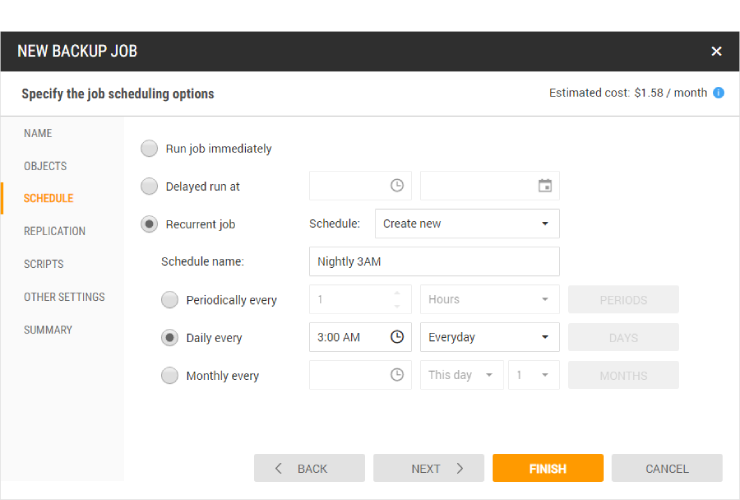Click the clock icon in Monthly every field
Image resolution: width=740 pixels, height=500 pixels.
[x=397, y=375]
